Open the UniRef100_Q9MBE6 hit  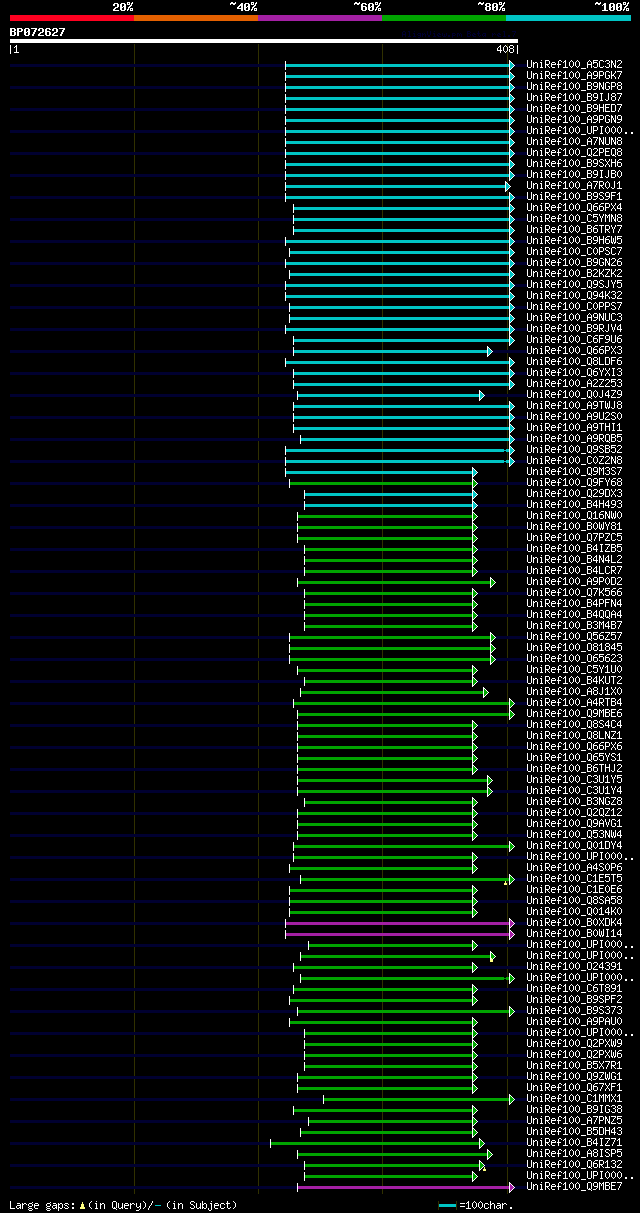574,713
